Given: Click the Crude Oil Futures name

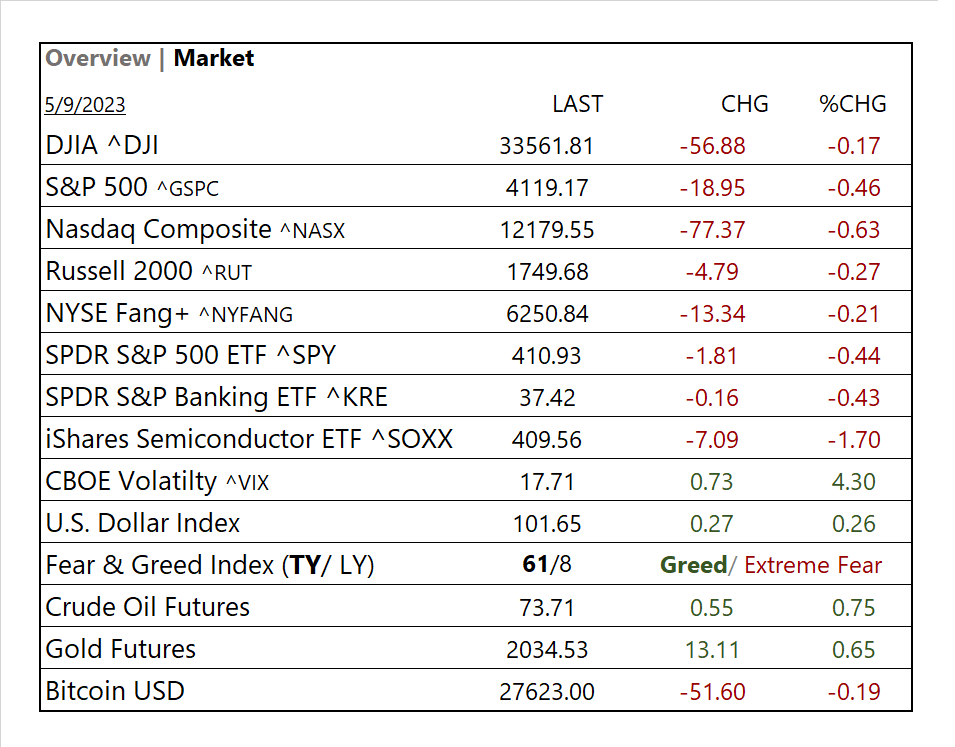Looking at the screenshot, I should click(x=148, y=608).
